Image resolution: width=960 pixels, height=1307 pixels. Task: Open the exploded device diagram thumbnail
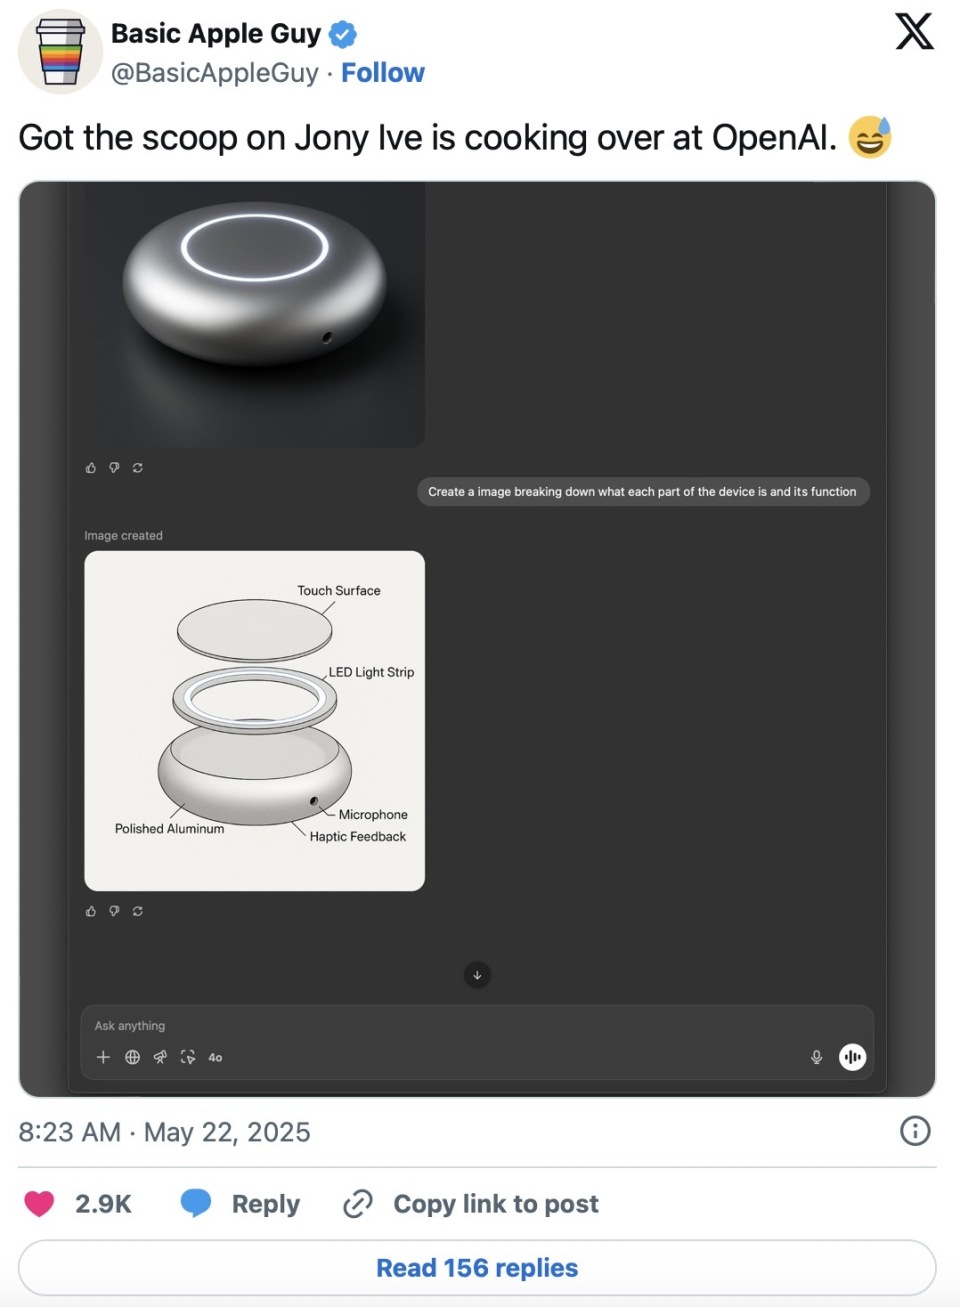click(x=255, y=721)
